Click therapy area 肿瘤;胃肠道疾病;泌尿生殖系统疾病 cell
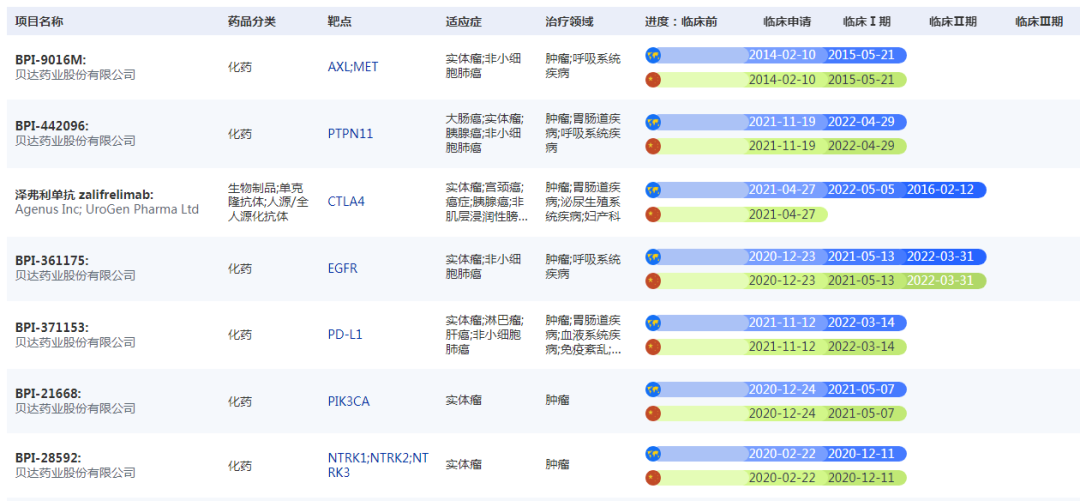This screenshot has width=1080, height=501. [583, 202]
